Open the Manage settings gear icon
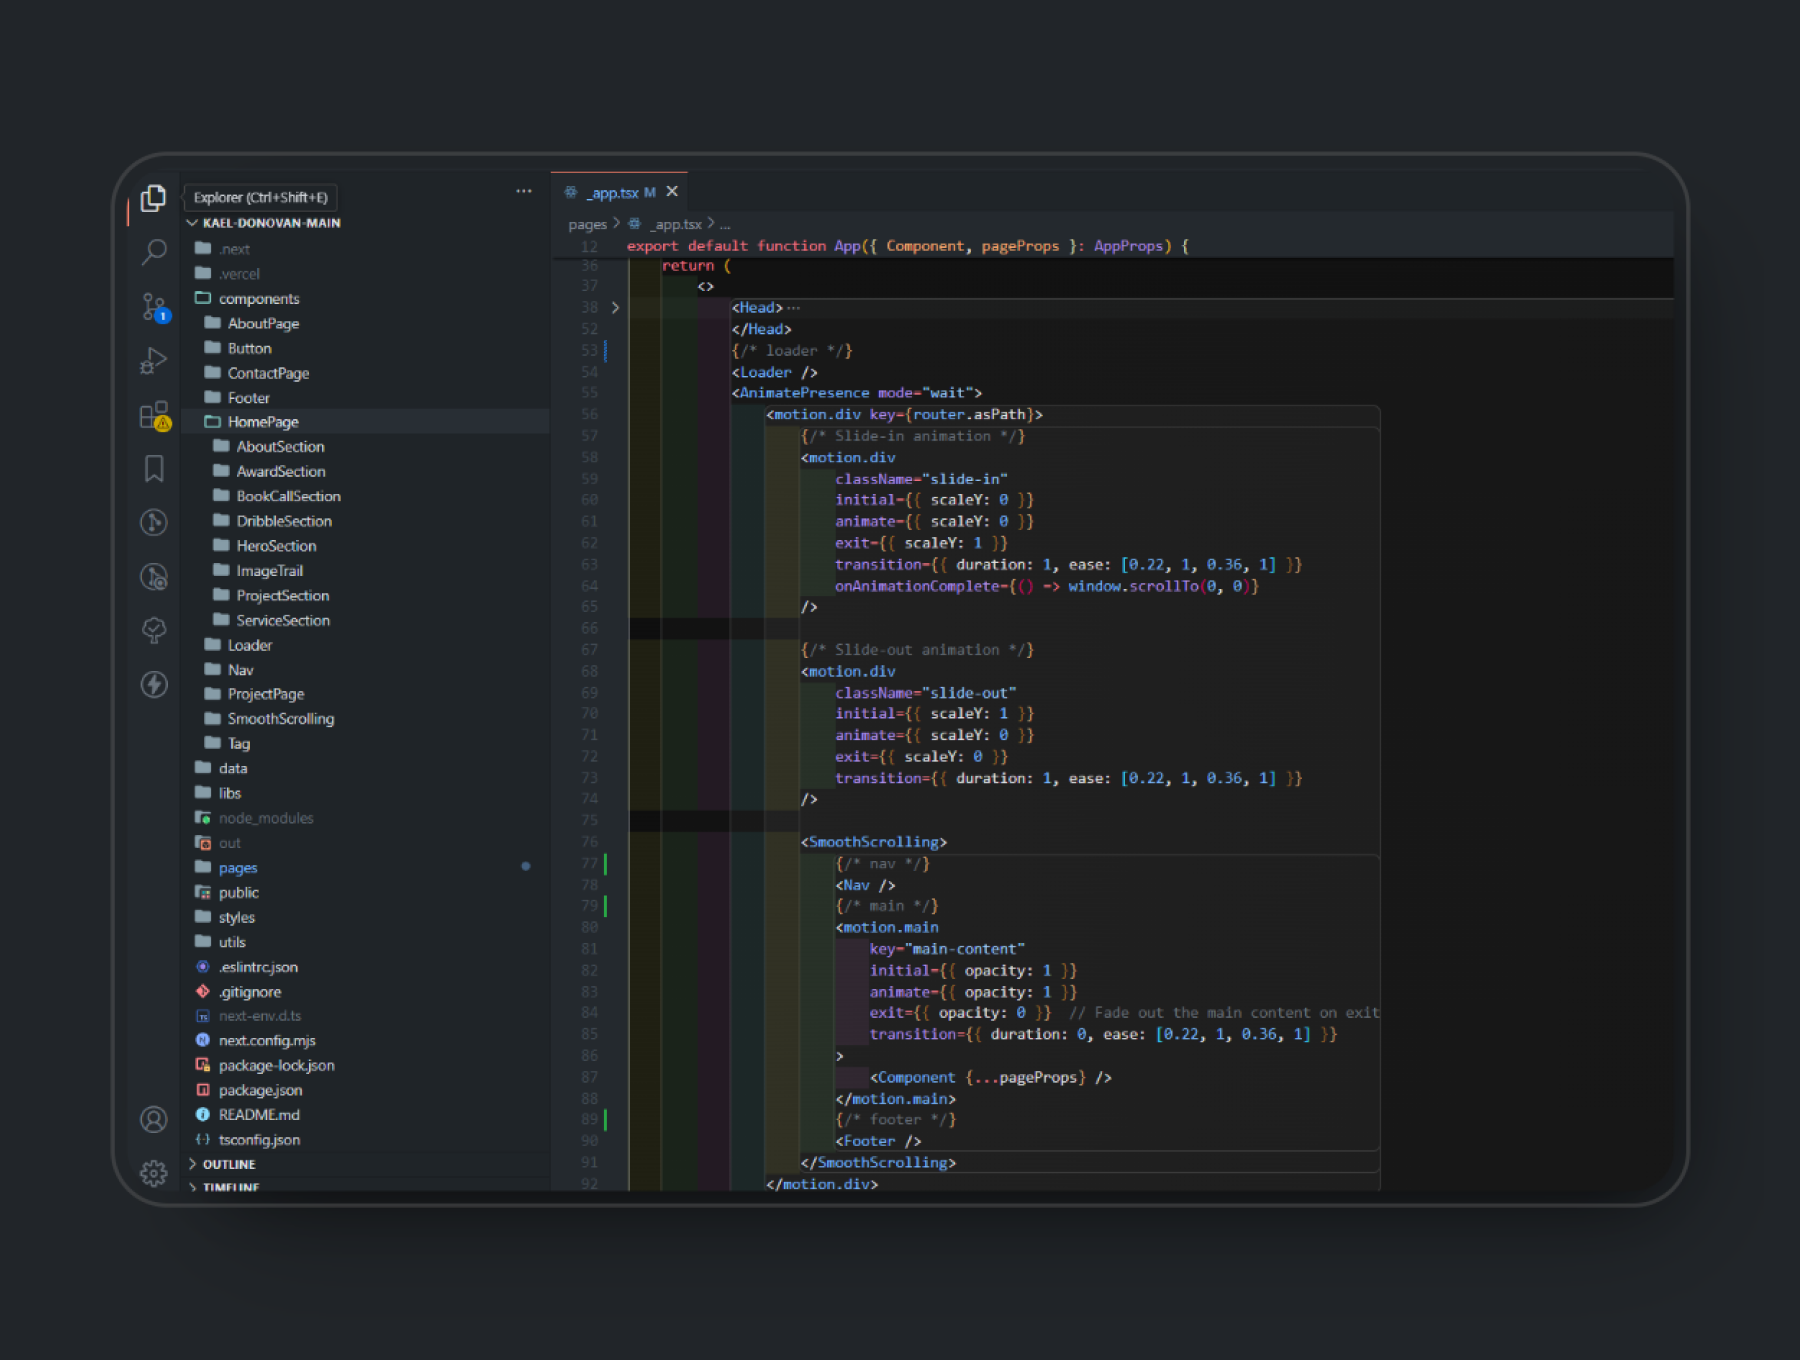 click(153, 1172)
